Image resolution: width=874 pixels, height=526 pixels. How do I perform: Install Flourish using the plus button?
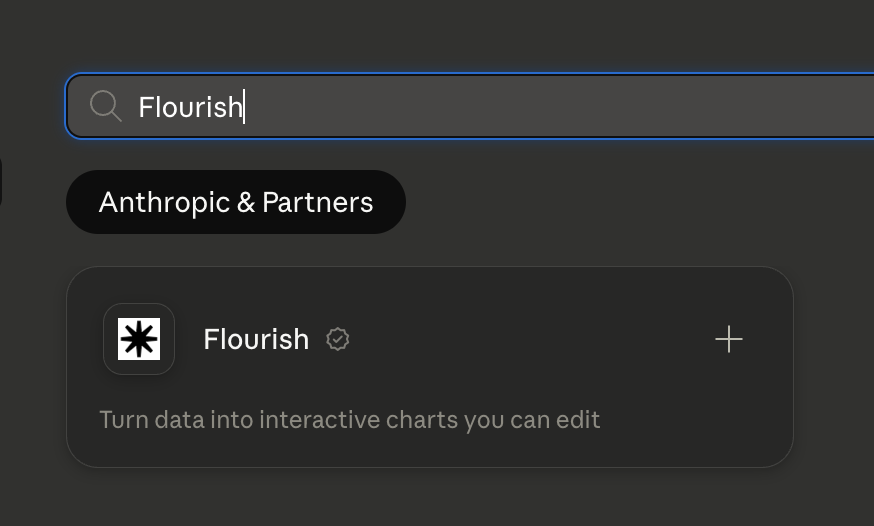729,339
